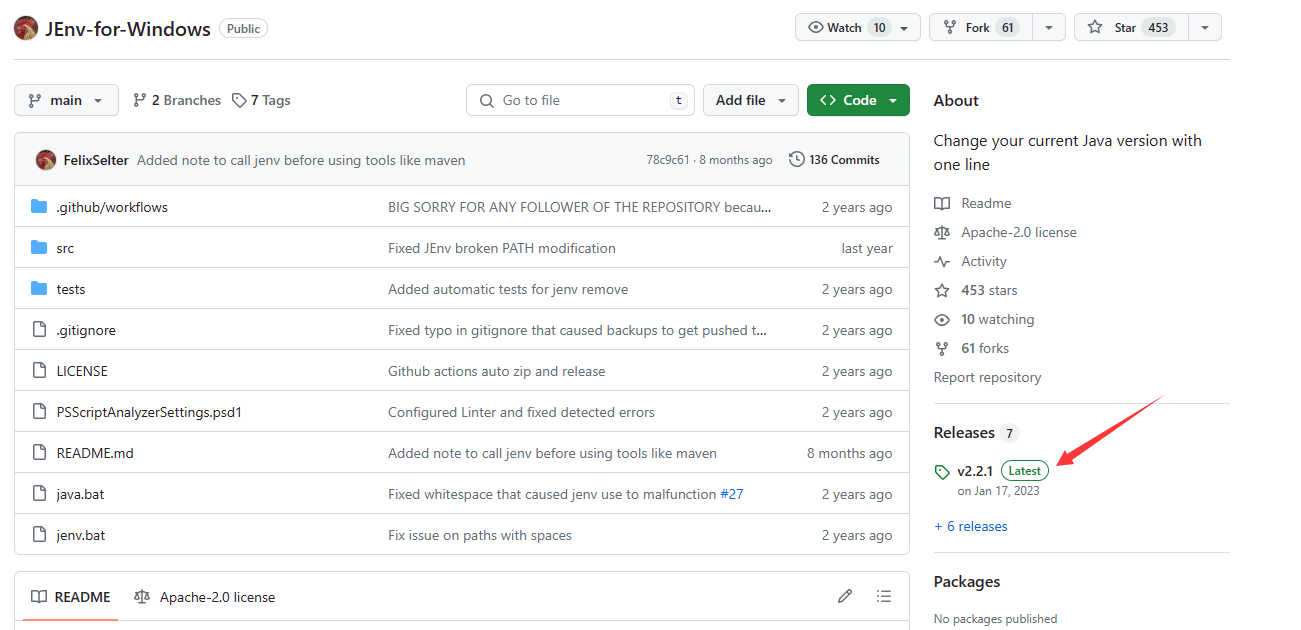This screenshot has width=1301, height=630.
Task: Click the clock history icon beside 136 Commits
Action: (797, 160)
